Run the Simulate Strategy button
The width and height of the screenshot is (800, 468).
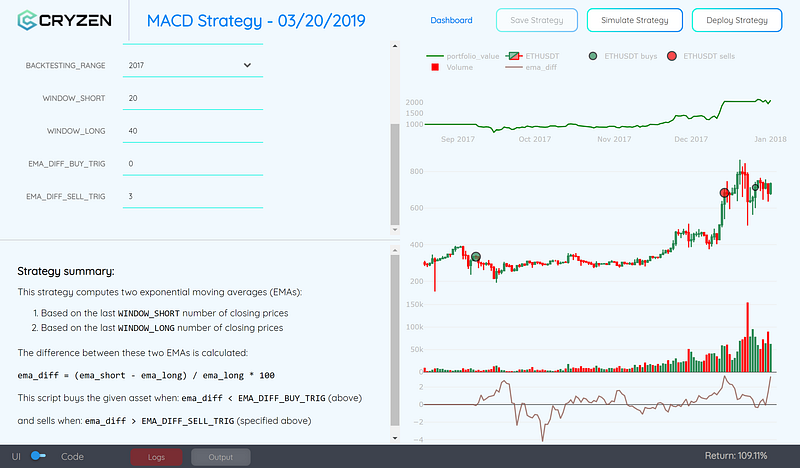click(635, 20)
